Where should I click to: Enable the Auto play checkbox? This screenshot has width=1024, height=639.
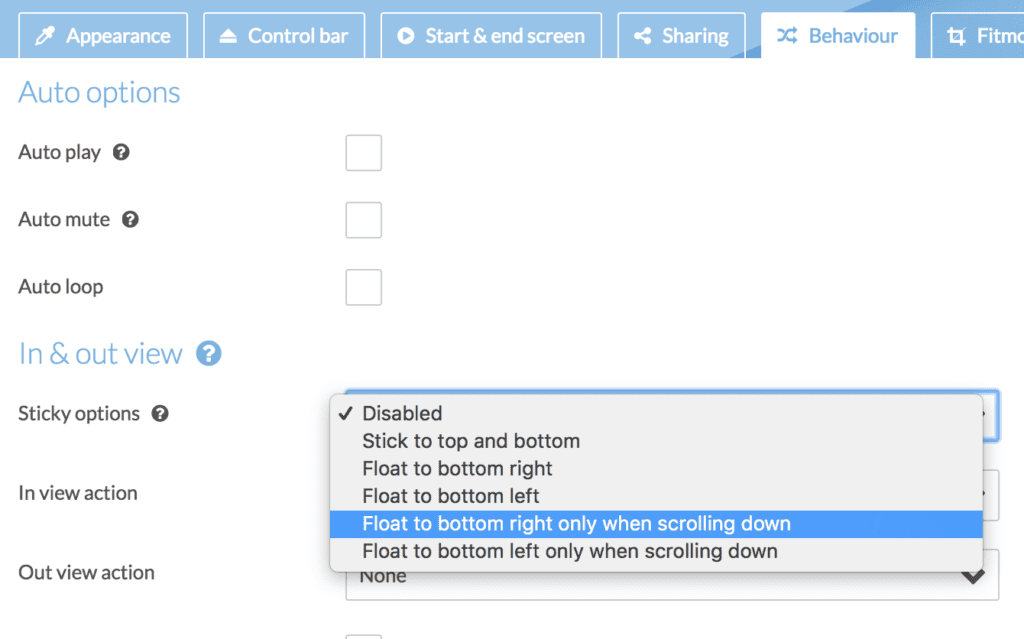tap(363, 153)
